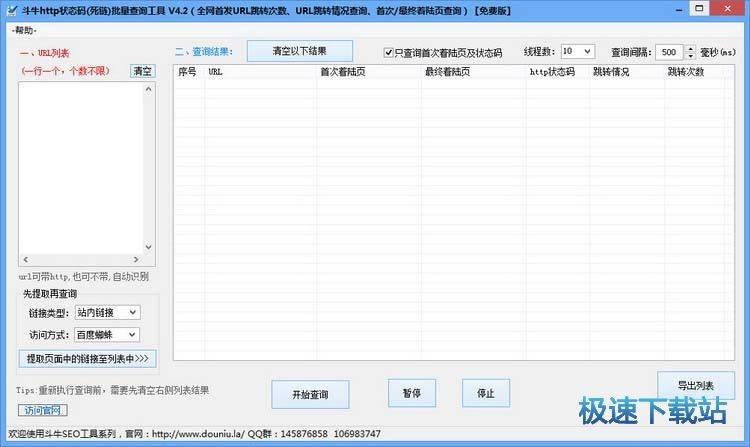The image size is (750, 447).
Task: Click 提取页面中的链接至列表中 button
Action: (x=88, y=359)
